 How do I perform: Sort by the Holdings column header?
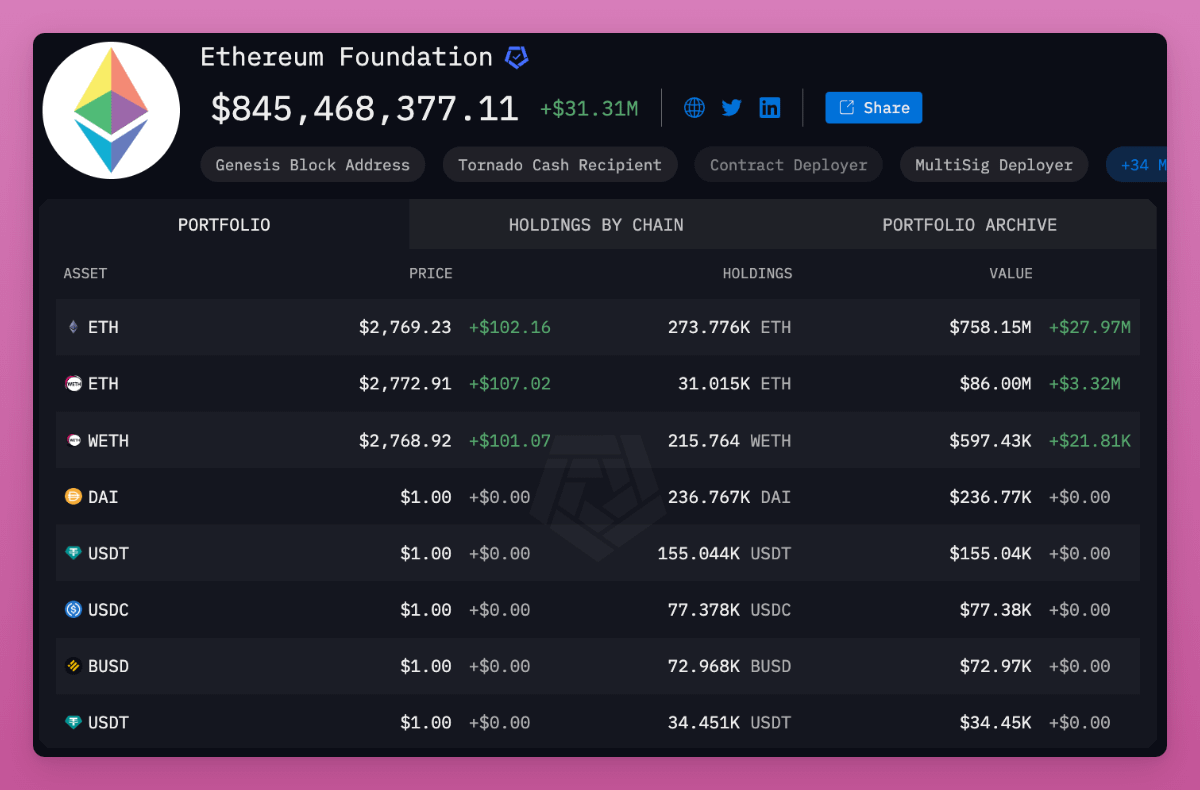757,274
